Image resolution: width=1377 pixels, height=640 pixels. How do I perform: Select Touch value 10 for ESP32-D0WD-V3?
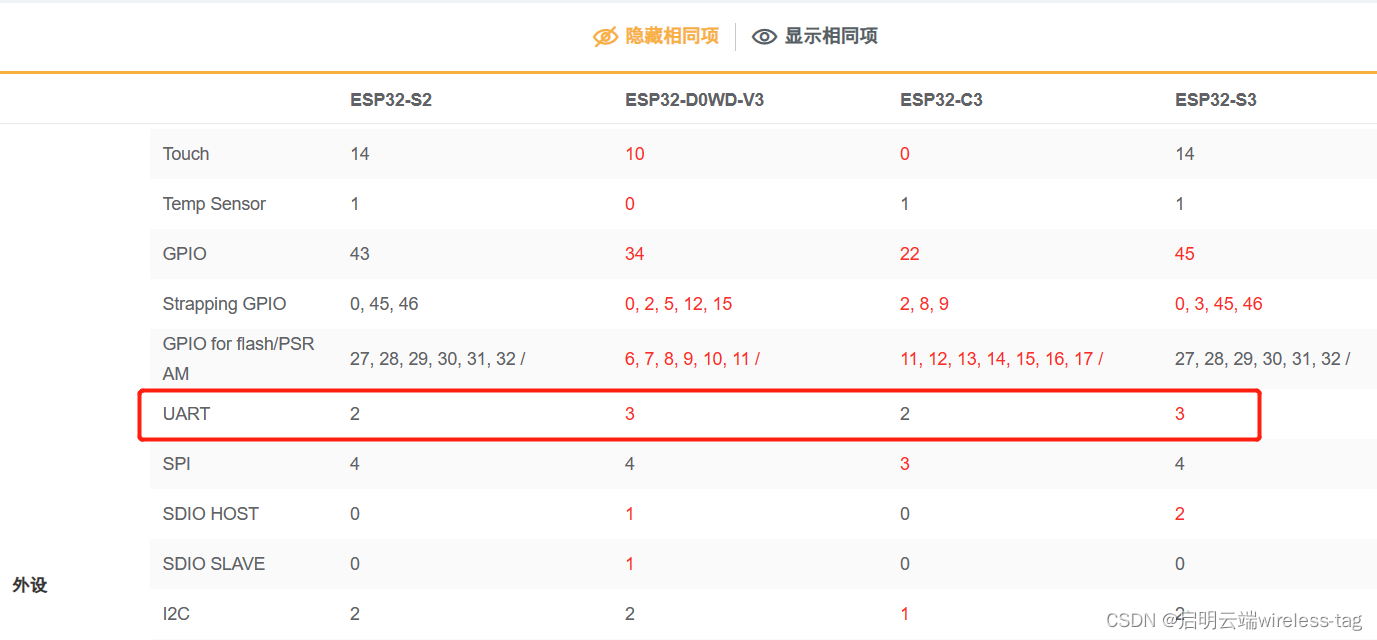click(635, 154)
